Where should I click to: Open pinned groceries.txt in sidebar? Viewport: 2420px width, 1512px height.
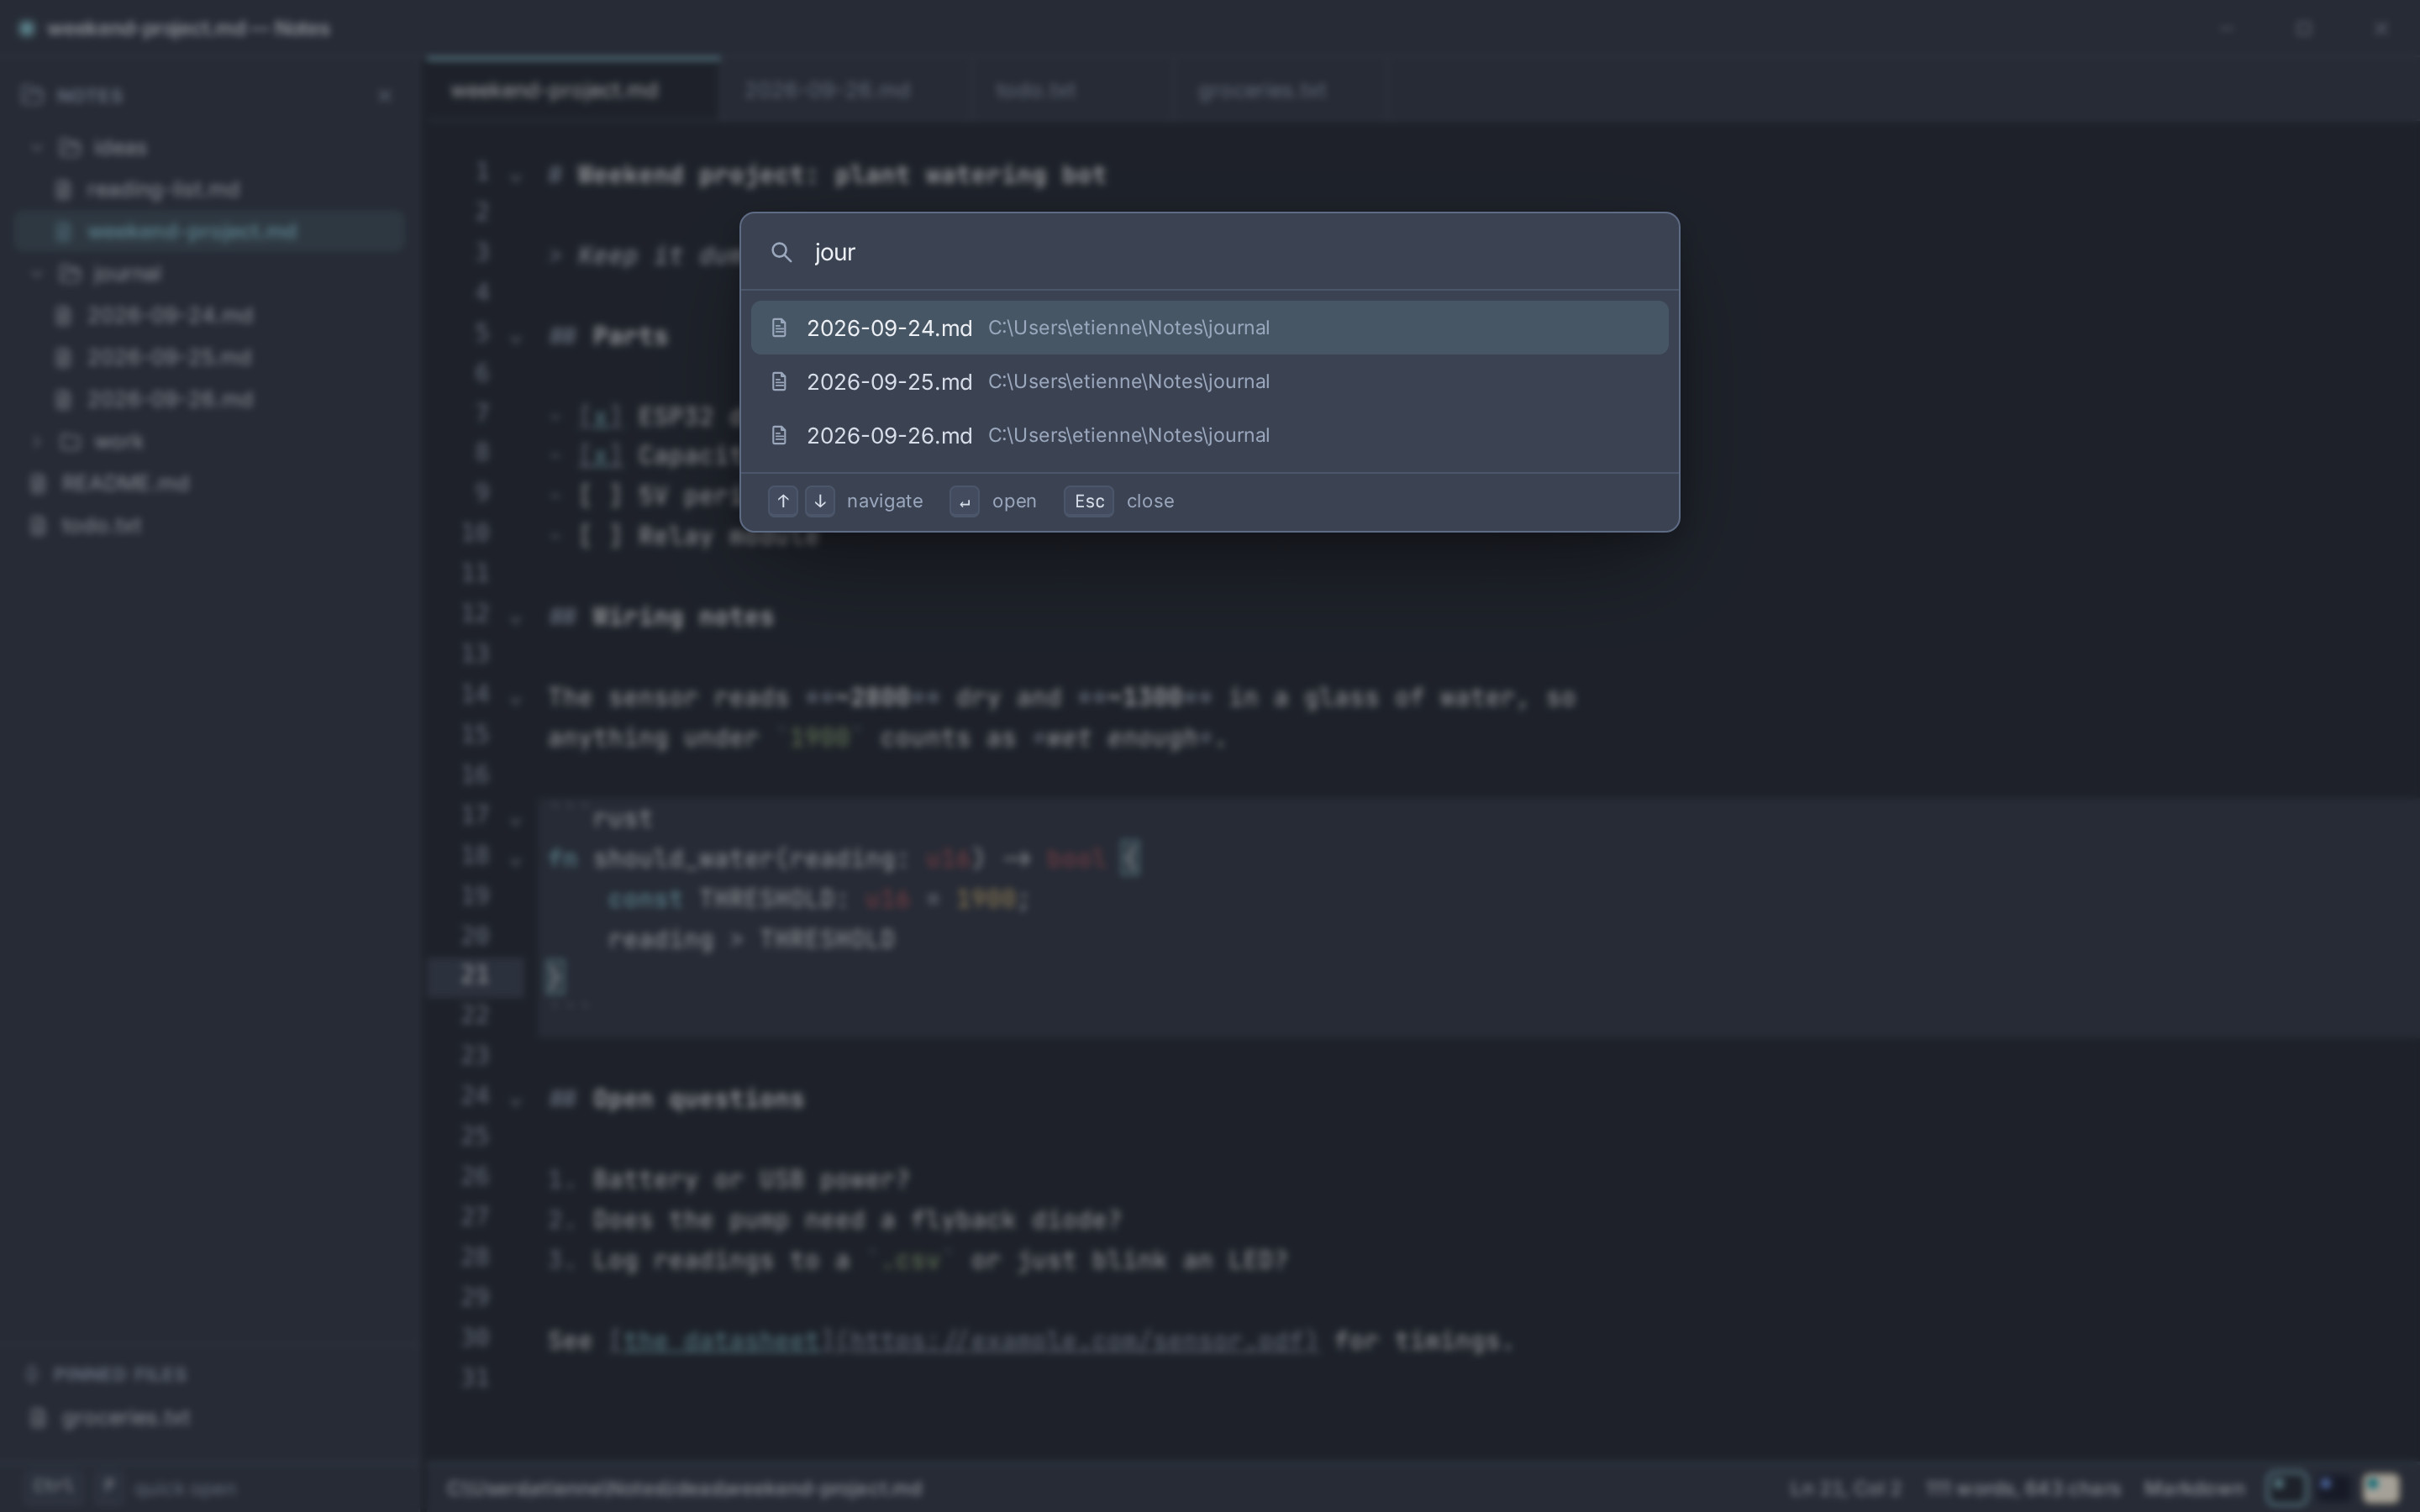point(209,1418)
